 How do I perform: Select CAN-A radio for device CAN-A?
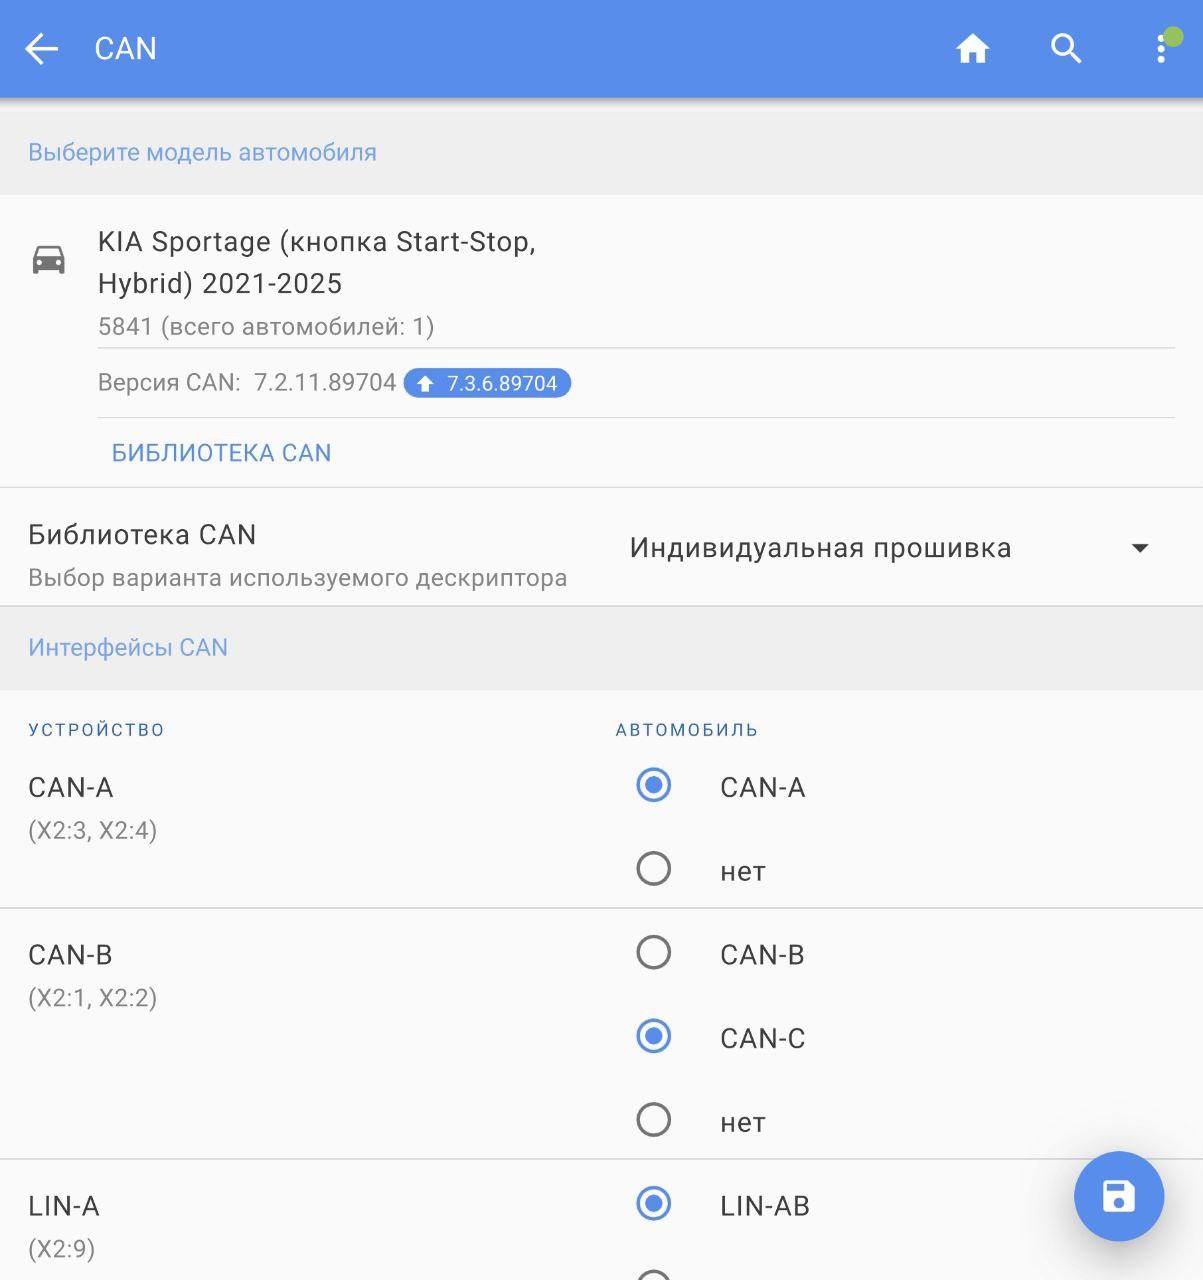(x=654, y=786)
